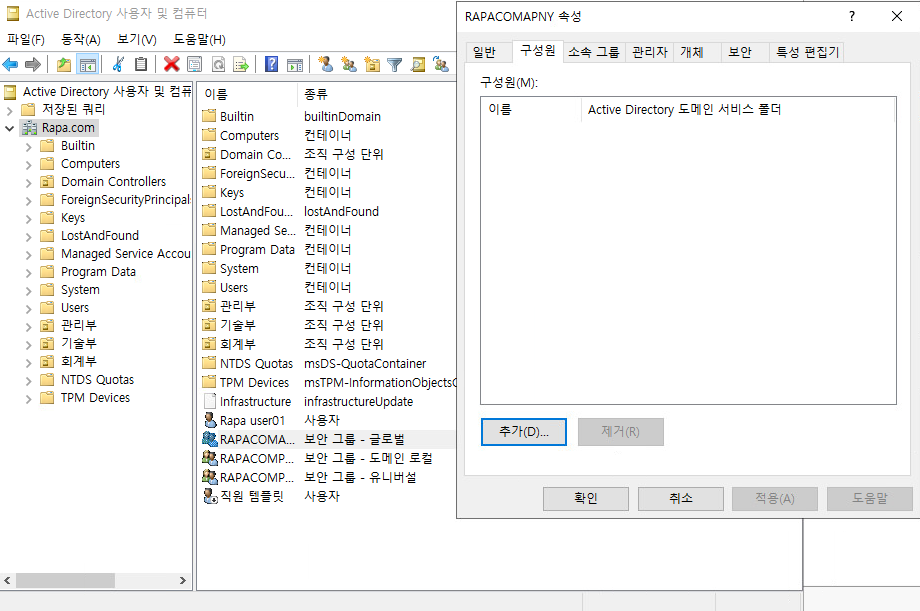Click the Back arrow toolbar icon

tap(11, 64)
